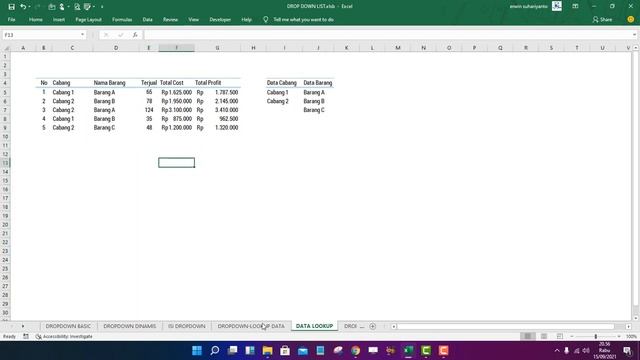Click the vertical scrollbar down arrow
640x360 pixels.
tap(636, 318)
